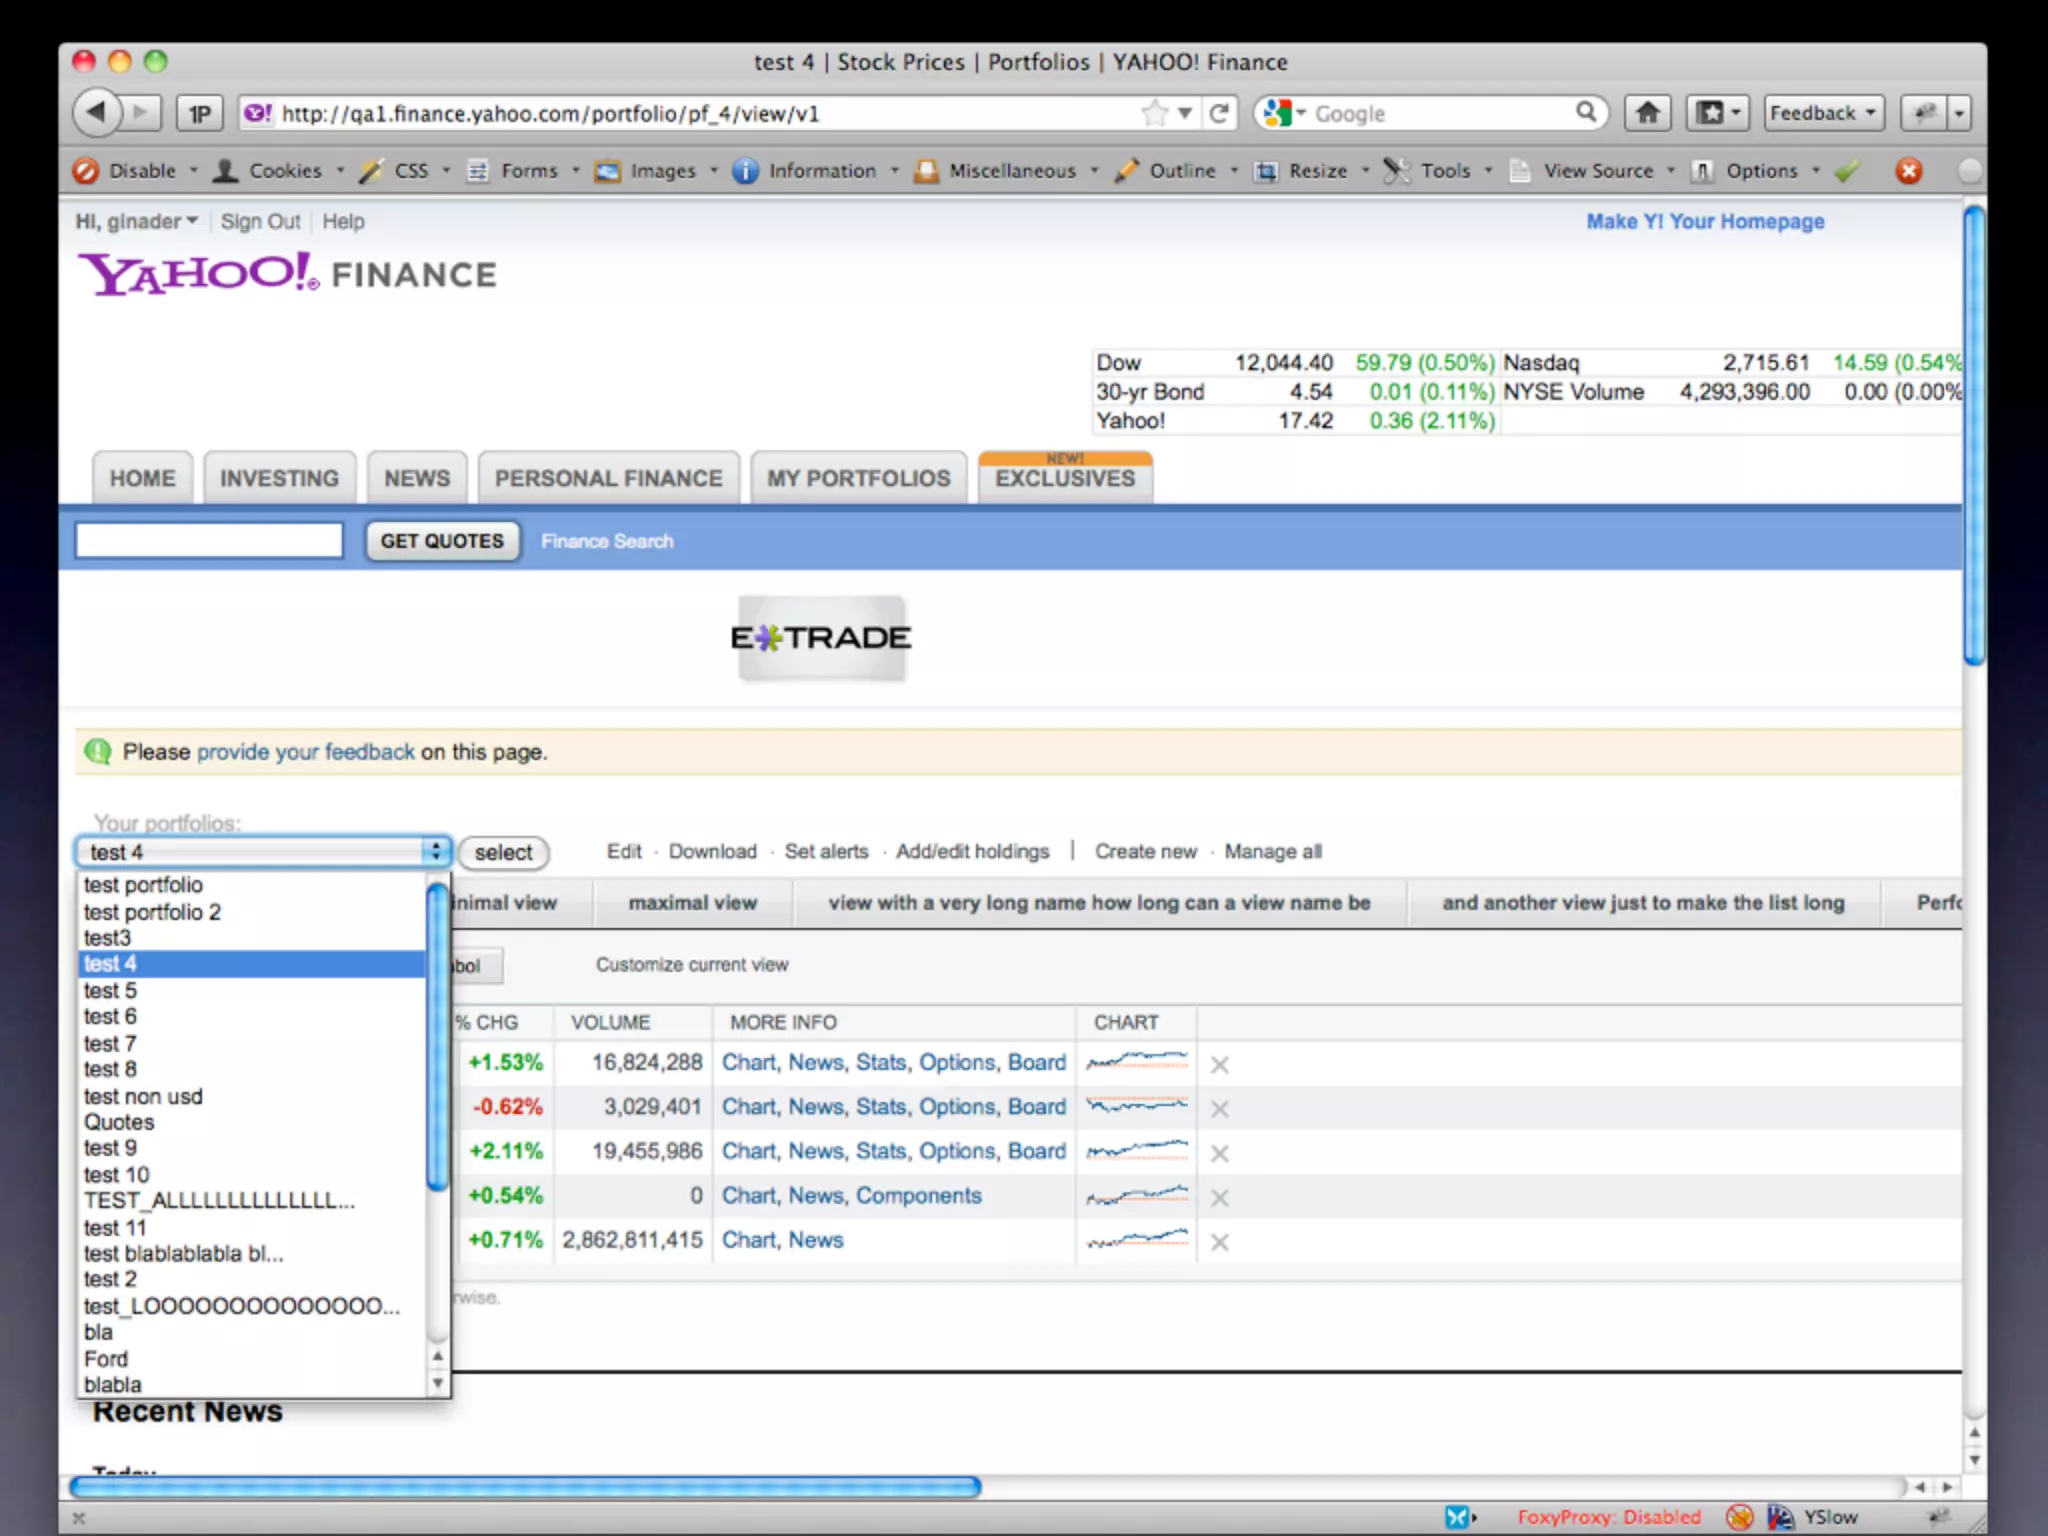Select test 7 from portfolio list

click(110, 1043)
